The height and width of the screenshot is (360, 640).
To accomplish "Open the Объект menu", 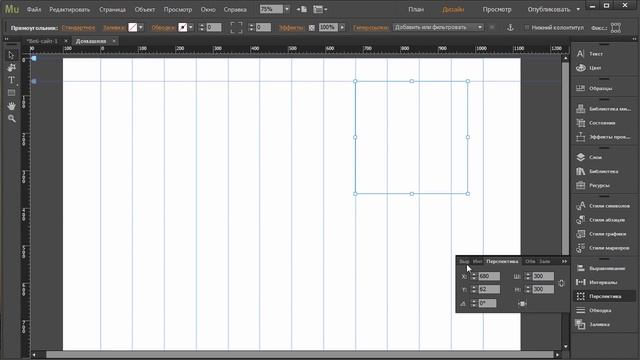I will [x=144, y=9].
